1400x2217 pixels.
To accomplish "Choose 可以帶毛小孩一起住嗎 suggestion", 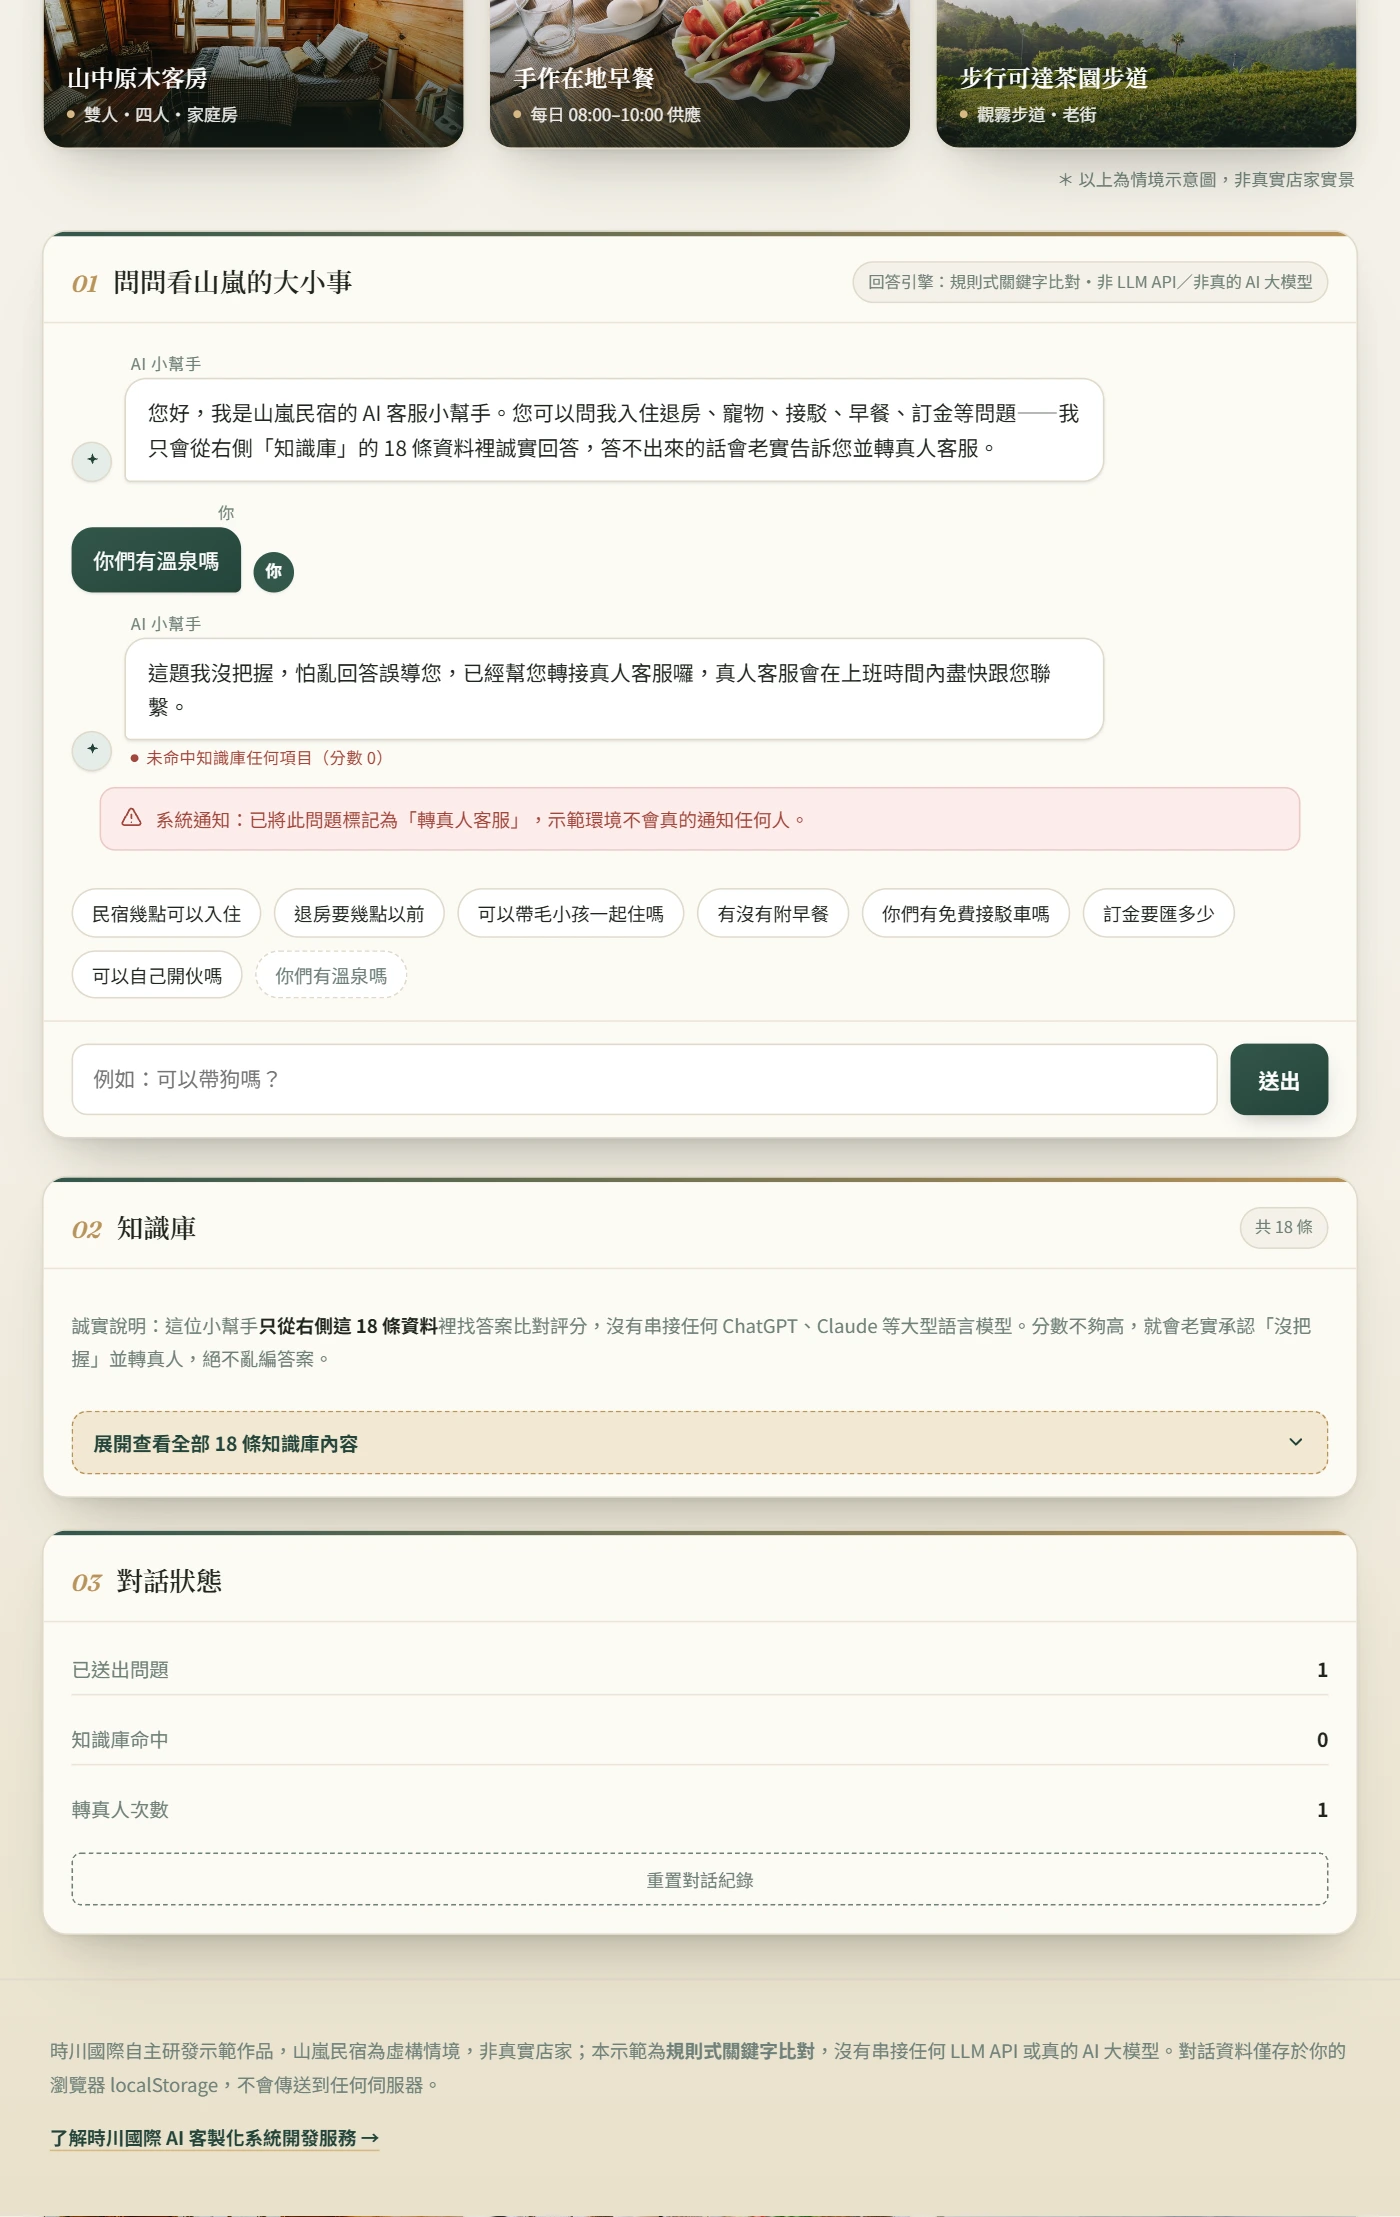I will (x=570, y=914).
